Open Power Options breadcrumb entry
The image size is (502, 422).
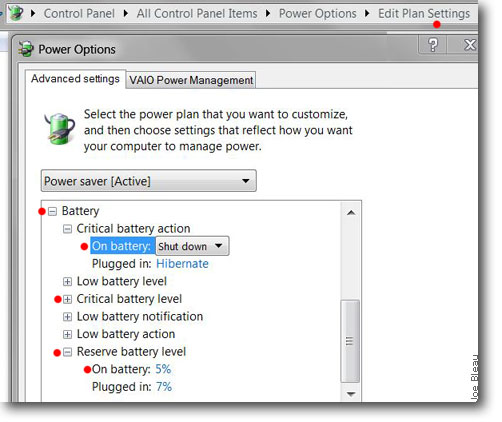point(317,14)
